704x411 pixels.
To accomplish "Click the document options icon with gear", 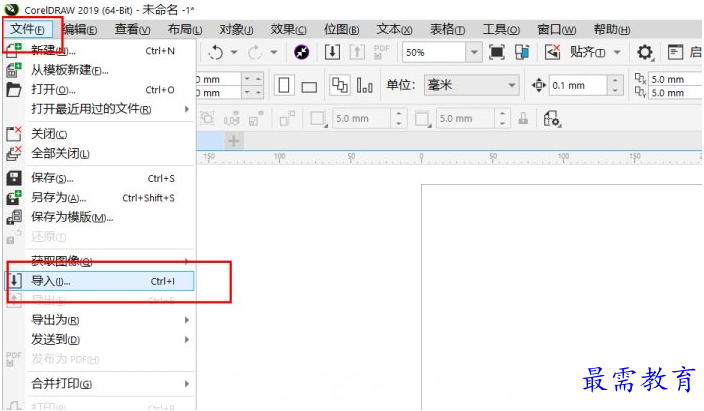I will pyautogui.click(x=552, y=119).
